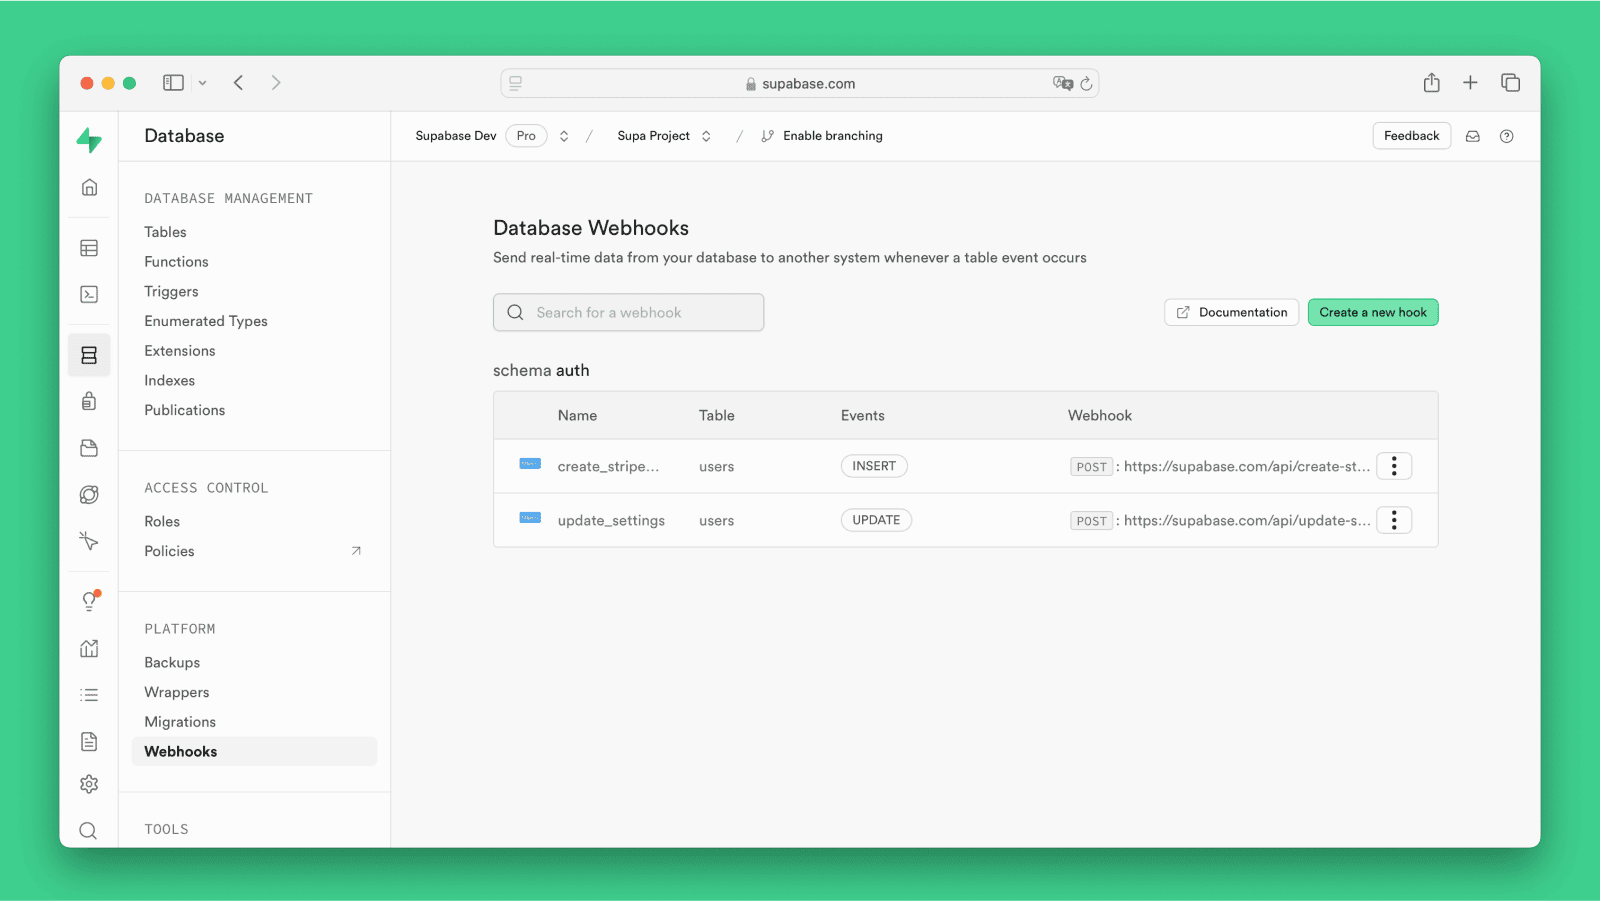Open the API Docs document icon
This screenshot has height=901, width=1600.
point(89,741)
